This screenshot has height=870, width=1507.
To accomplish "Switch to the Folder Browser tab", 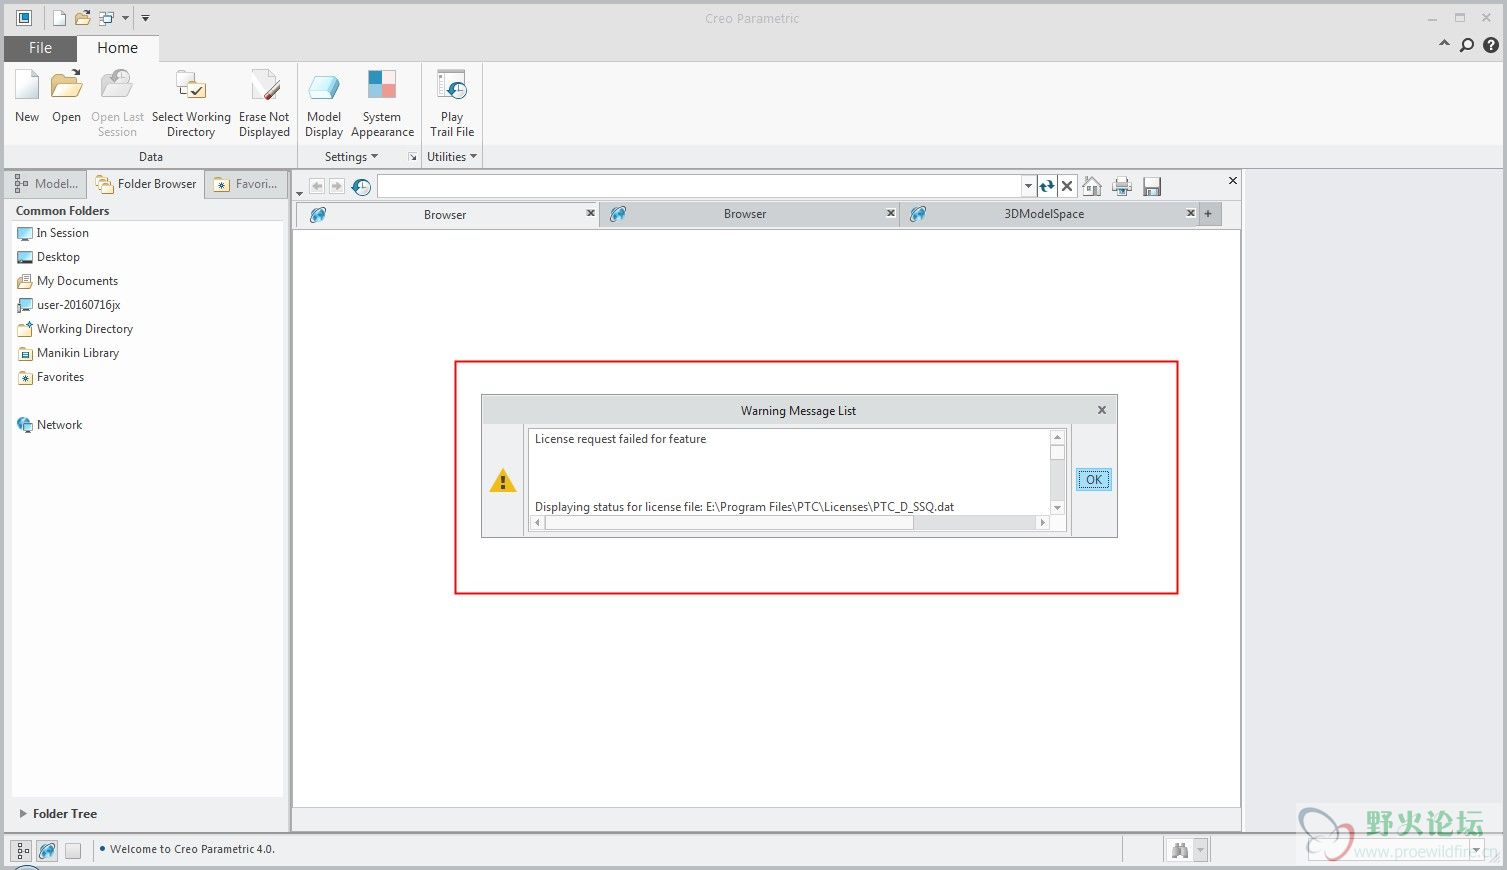I will (x=146, y=184).
